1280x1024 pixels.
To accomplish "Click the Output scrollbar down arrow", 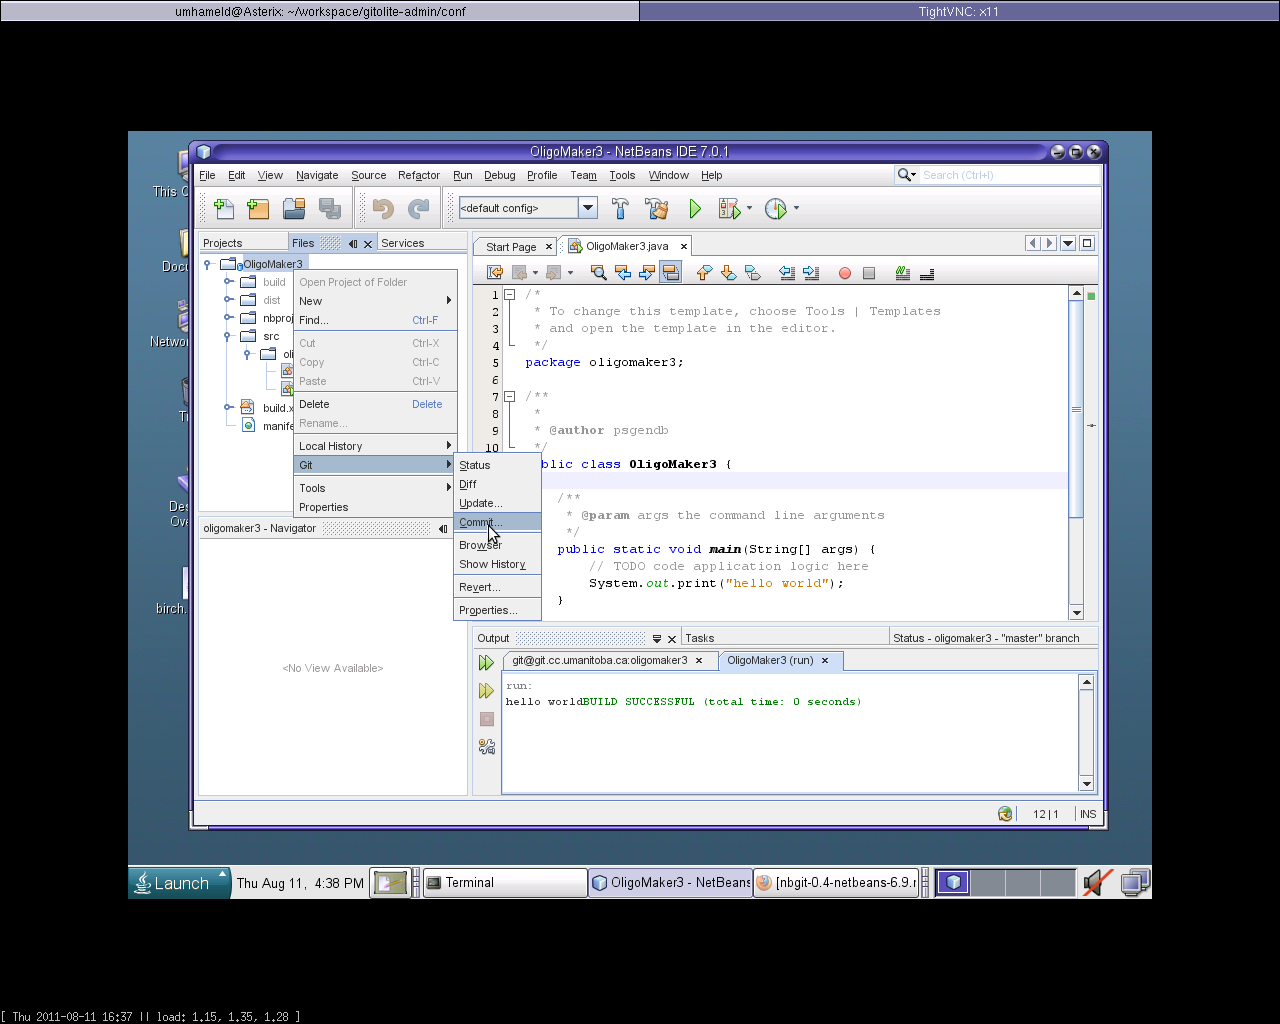I will (1086, 783).
